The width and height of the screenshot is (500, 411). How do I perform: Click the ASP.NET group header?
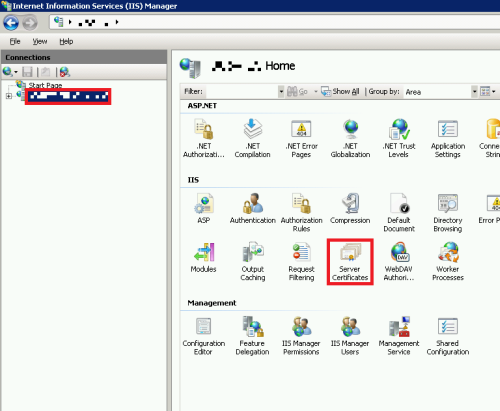click(x=202, y=106)
